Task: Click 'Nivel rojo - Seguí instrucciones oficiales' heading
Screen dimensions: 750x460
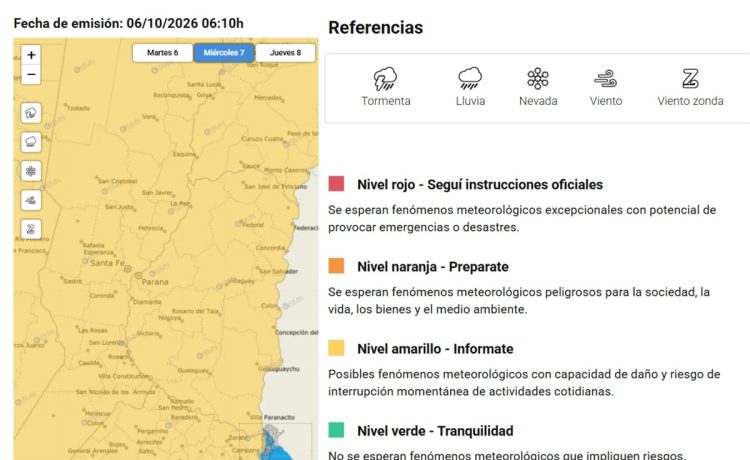Action: pos(480,185)
